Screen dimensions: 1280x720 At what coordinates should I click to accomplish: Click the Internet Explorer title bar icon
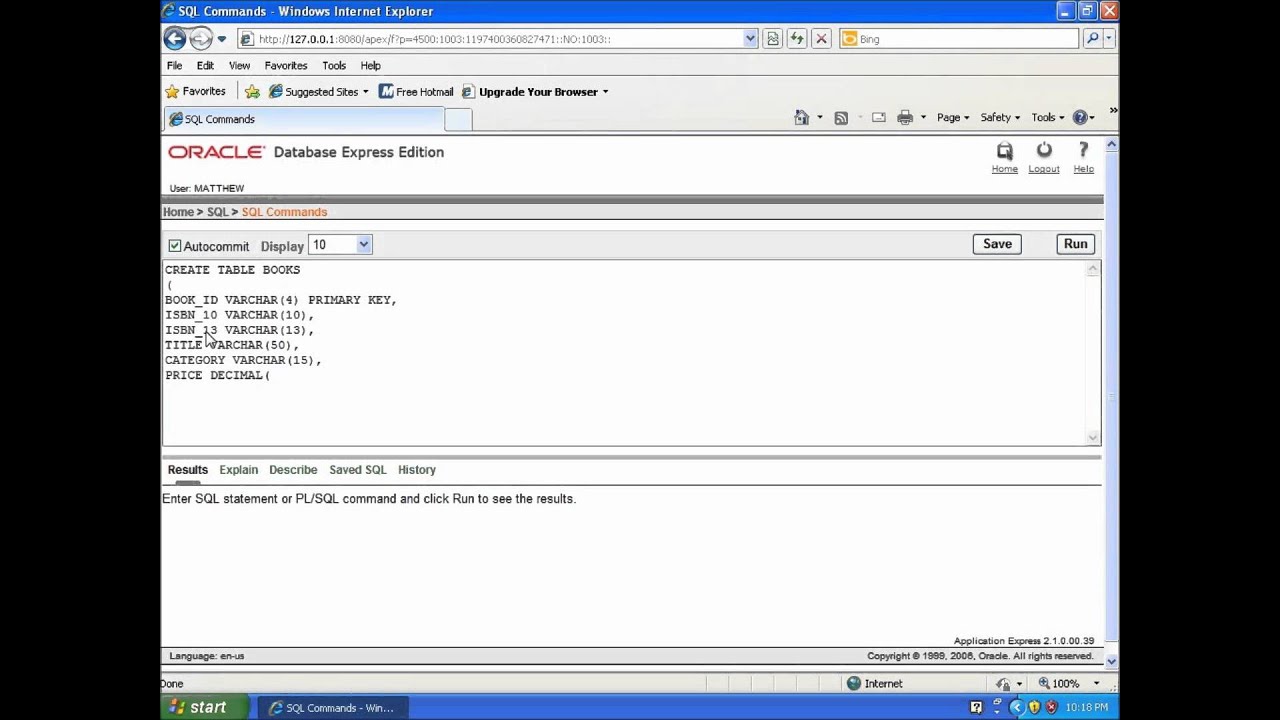tap(170, 11)
